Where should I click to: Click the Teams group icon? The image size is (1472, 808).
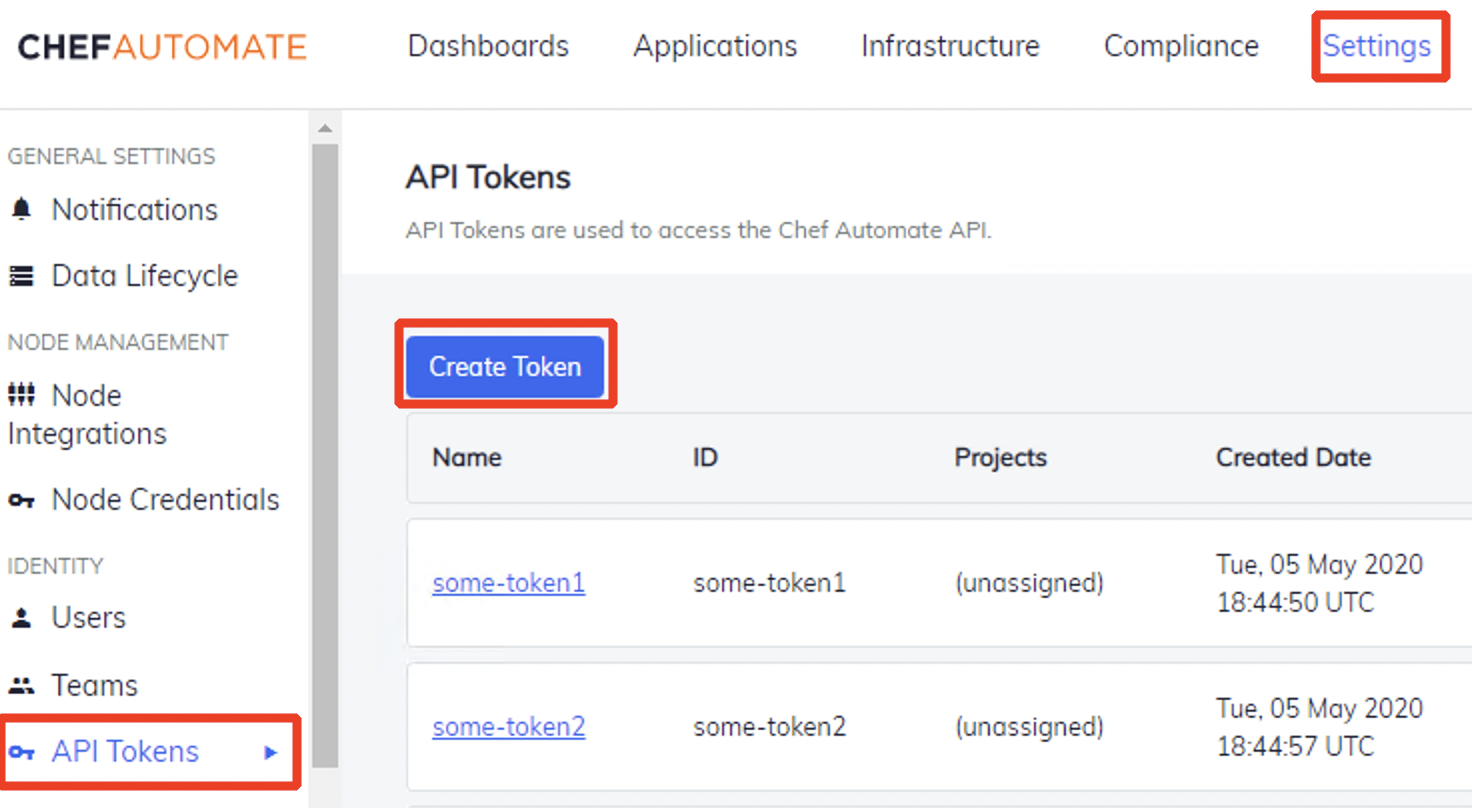(x=21, y=685)
